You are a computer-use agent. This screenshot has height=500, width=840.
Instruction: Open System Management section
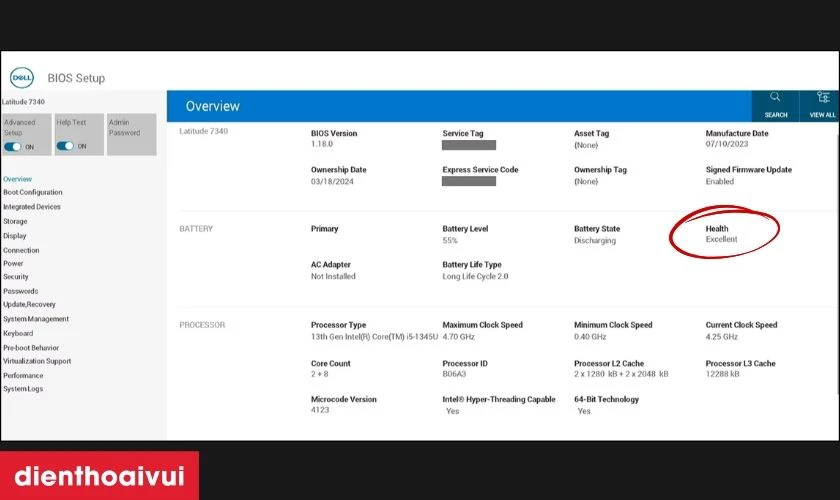36,318
